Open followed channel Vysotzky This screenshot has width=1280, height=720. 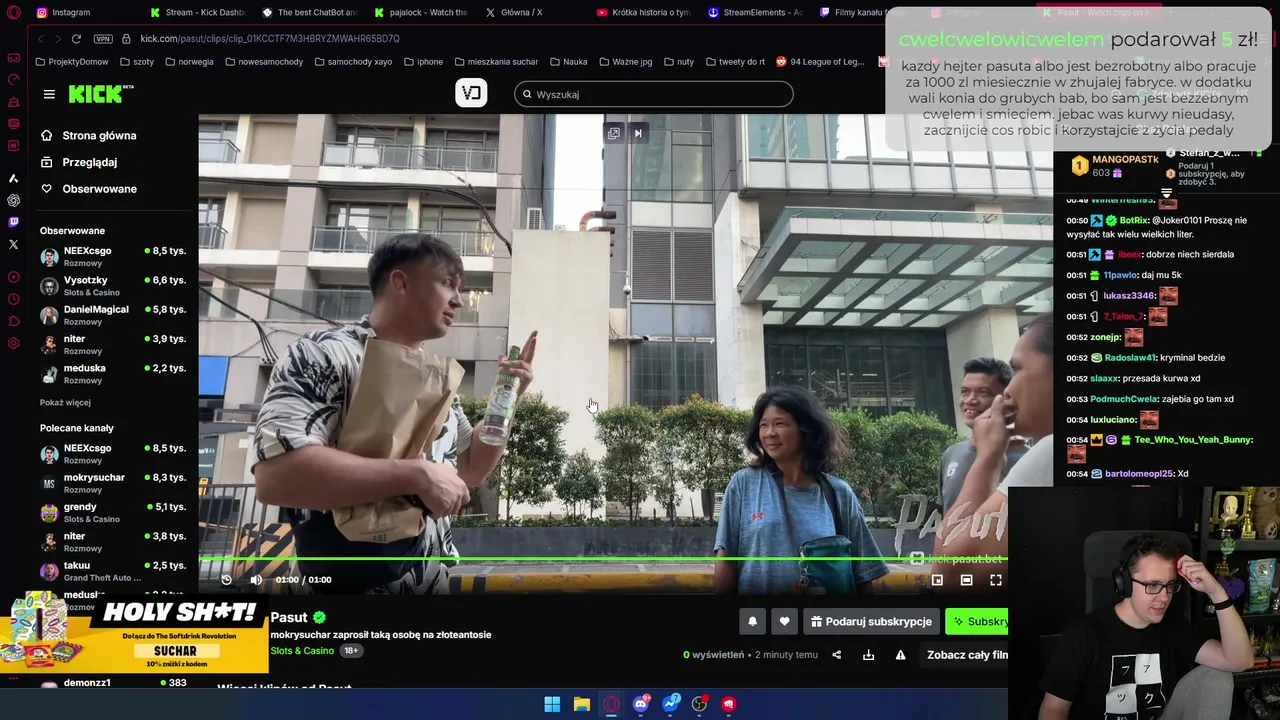tap(113, 286)
